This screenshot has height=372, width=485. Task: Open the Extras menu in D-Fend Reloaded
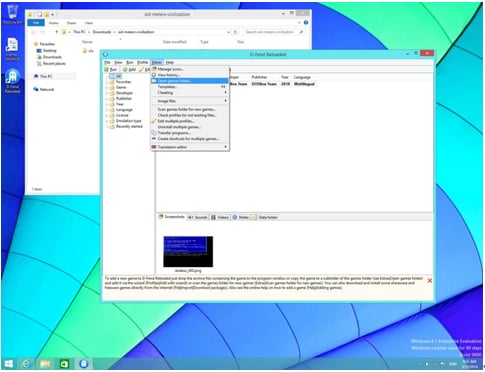click(157, 62)
